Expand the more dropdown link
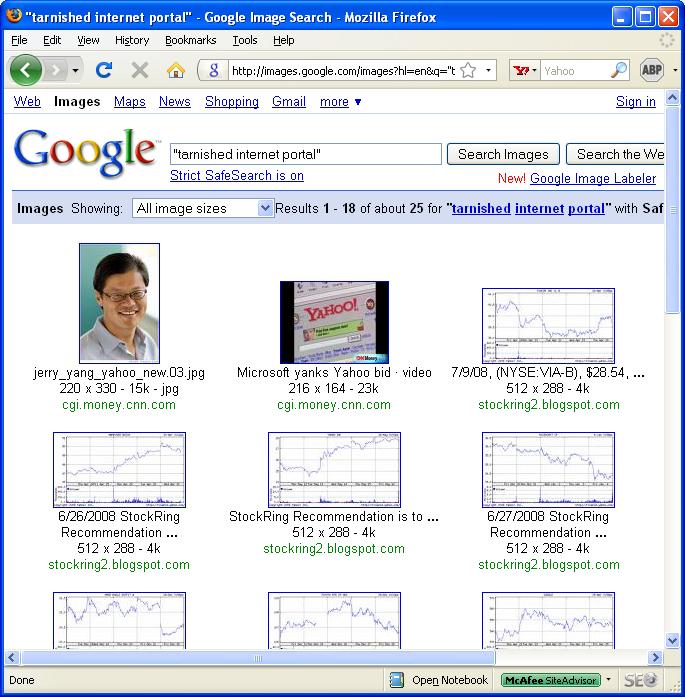The image size is (685, 697). tap(340, 102)
